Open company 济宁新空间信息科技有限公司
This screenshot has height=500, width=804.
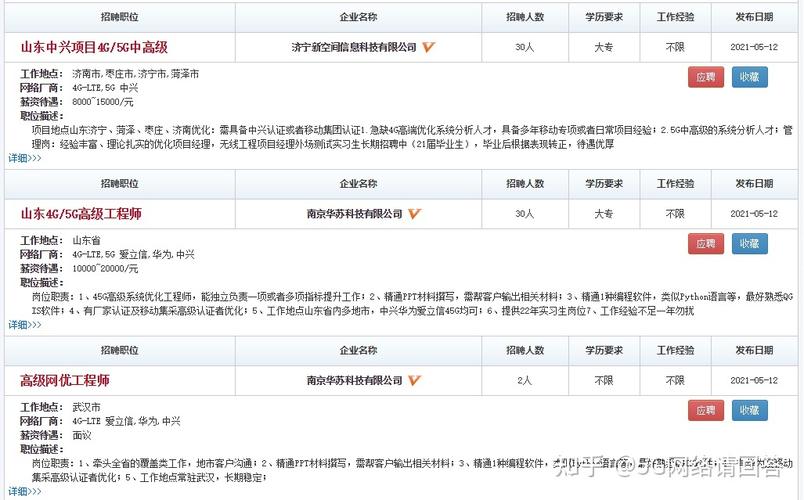(x=354, y=47)
